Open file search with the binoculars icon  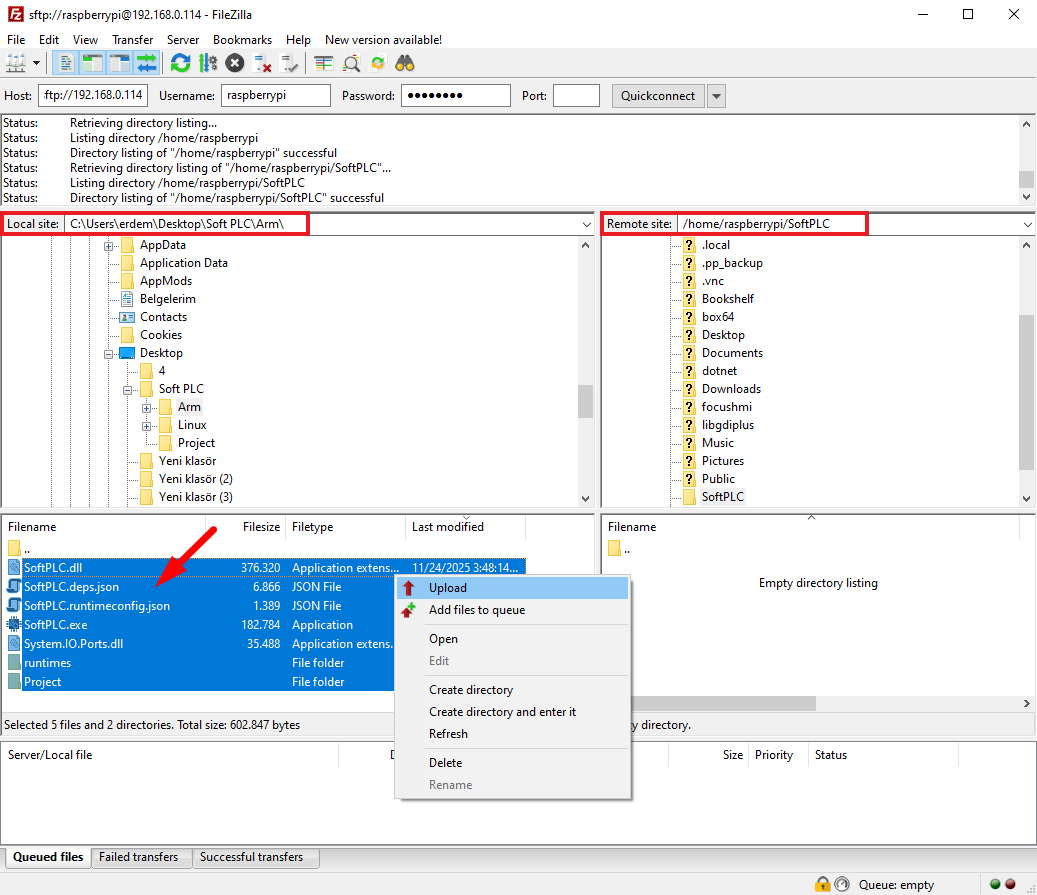tap(405, 63)
